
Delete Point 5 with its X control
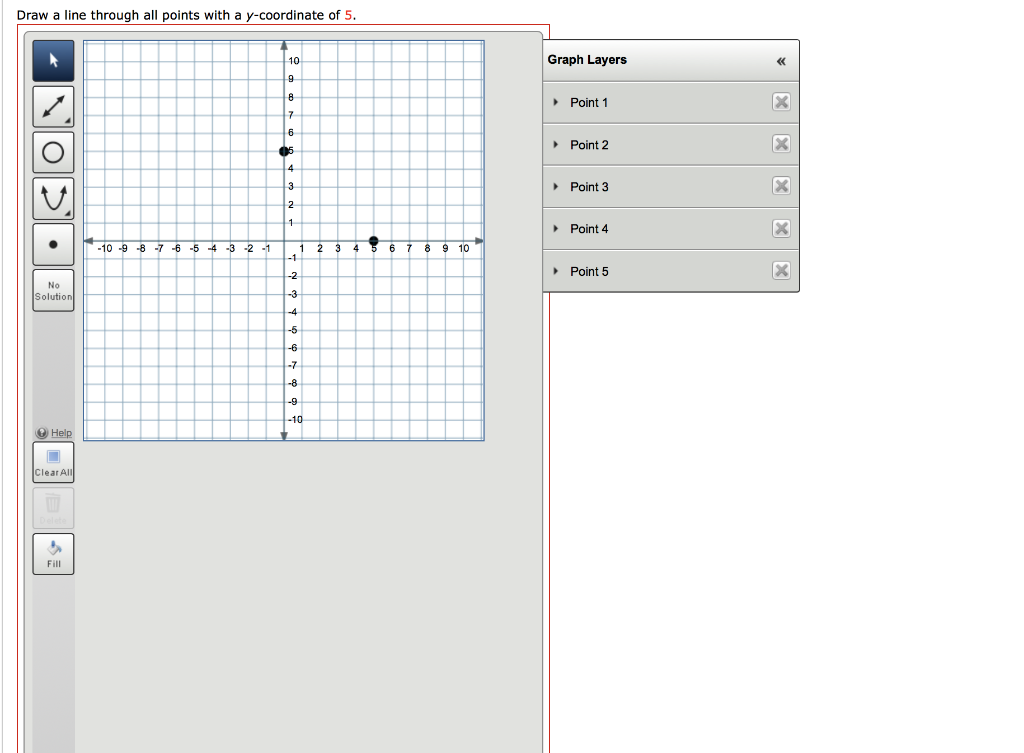click(781, 270)
